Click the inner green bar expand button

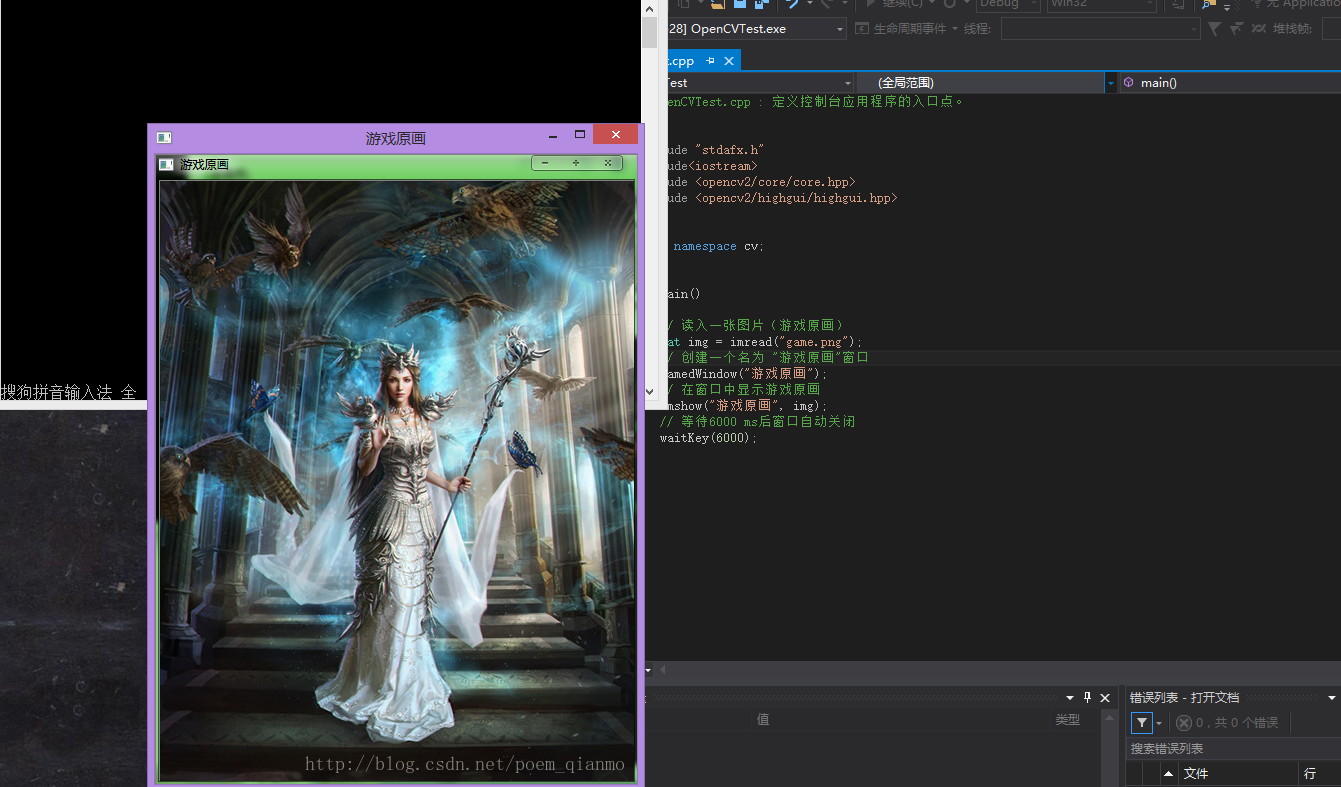click(x=607, y=163)
